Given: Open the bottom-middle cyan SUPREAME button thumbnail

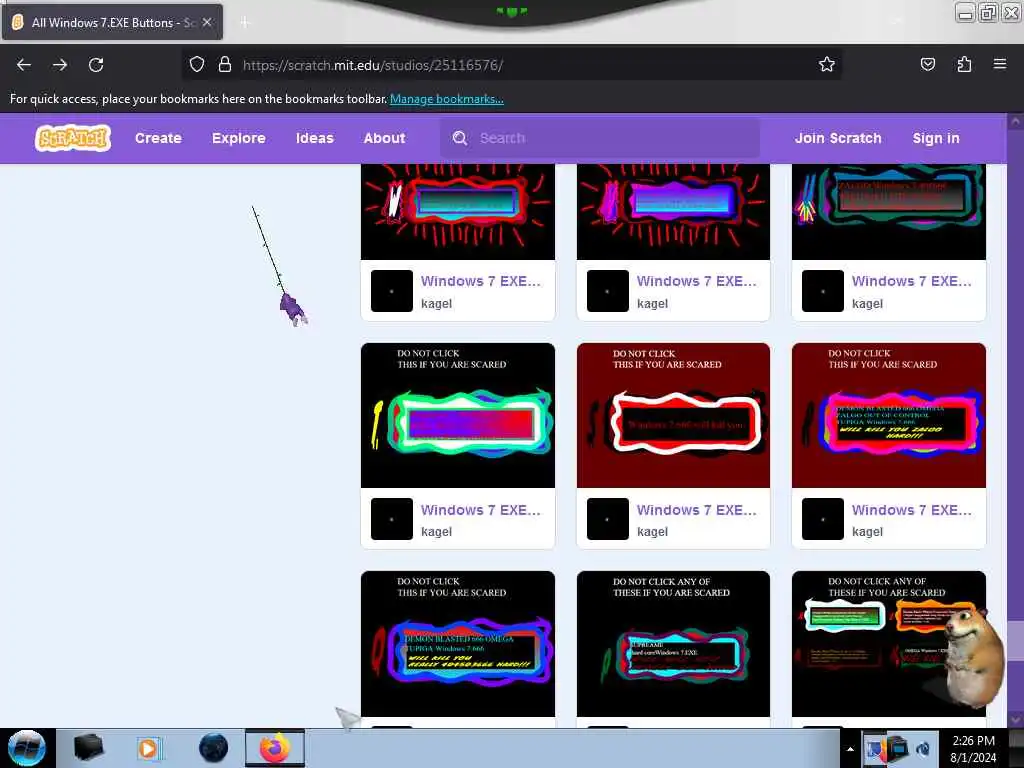Looking at the screenshot, I should point(673,644).
